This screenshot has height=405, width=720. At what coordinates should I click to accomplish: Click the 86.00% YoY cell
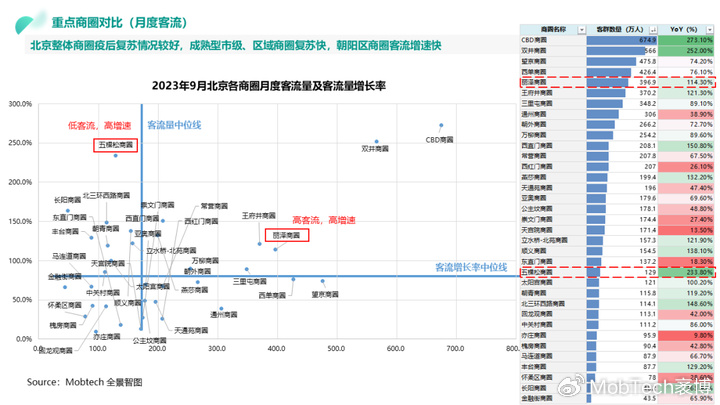coord(686,325)
